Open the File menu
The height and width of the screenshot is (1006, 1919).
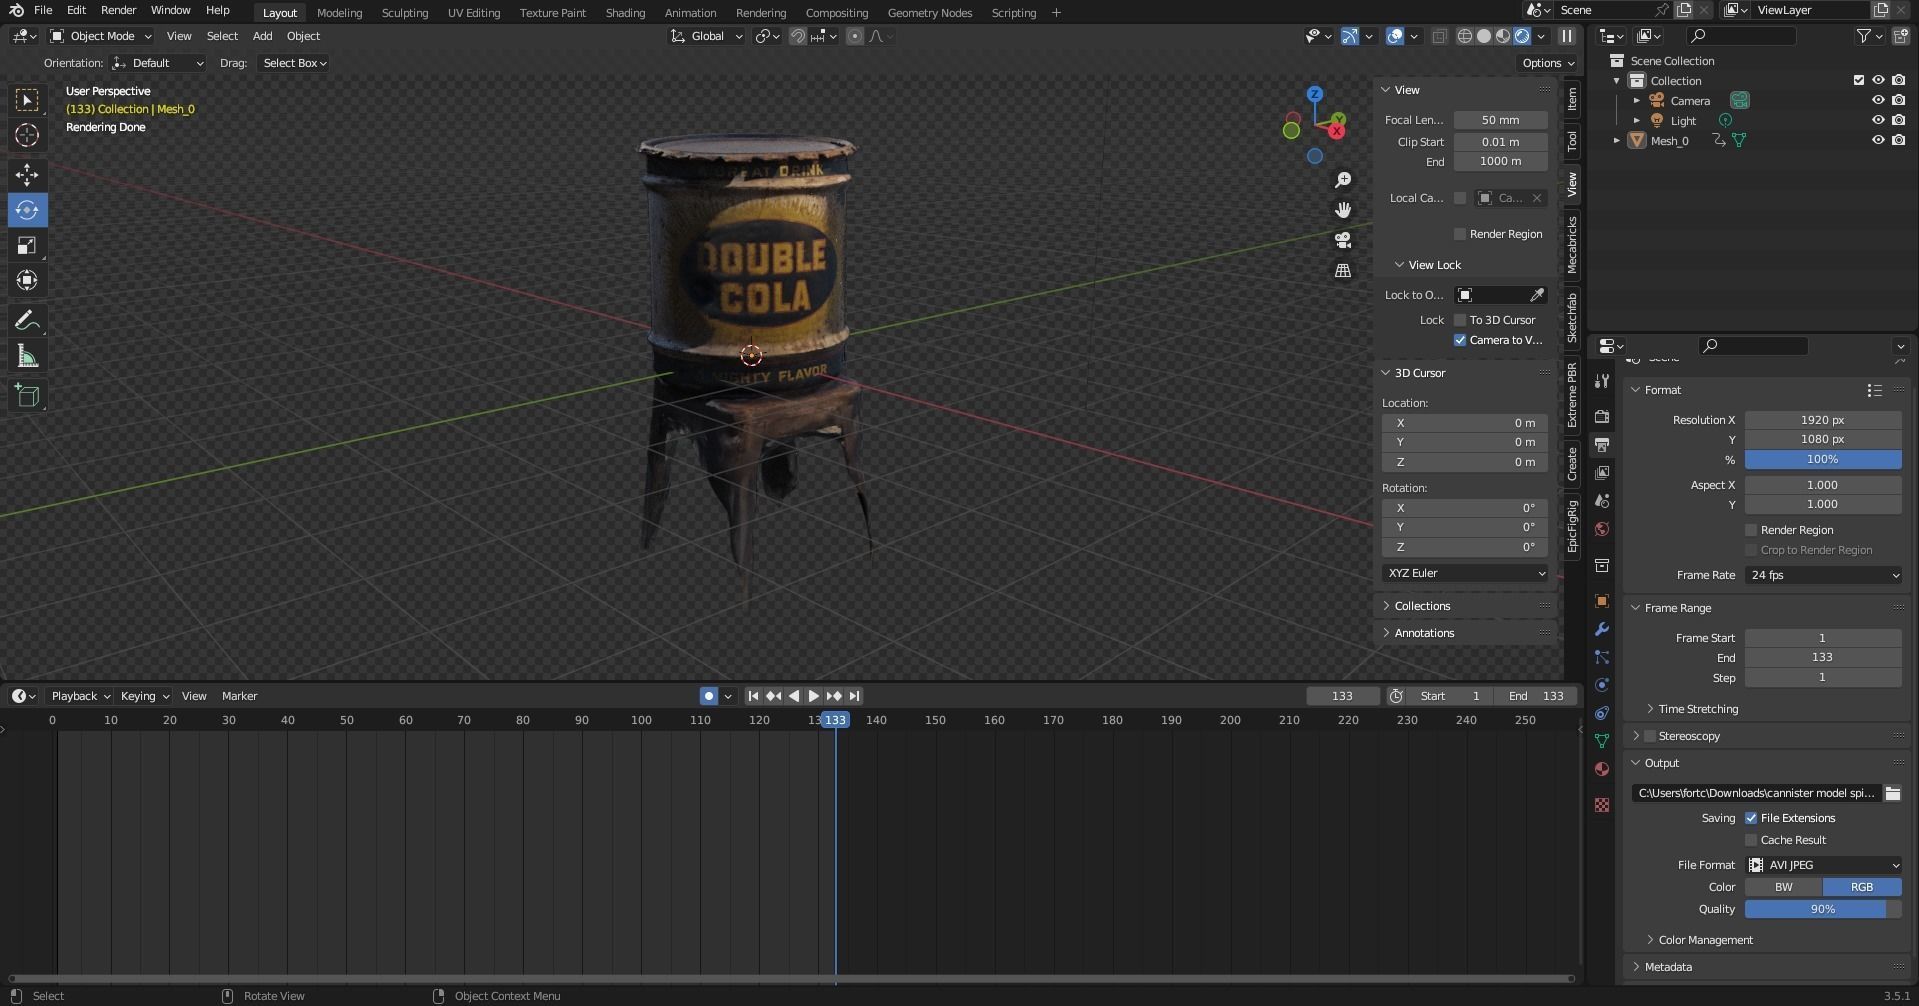43,10
